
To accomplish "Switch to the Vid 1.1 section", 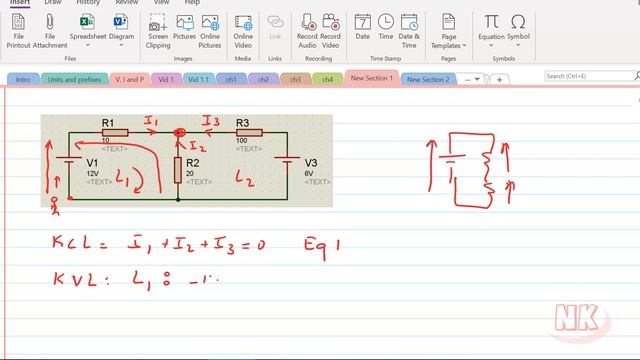I will [198, 80].
